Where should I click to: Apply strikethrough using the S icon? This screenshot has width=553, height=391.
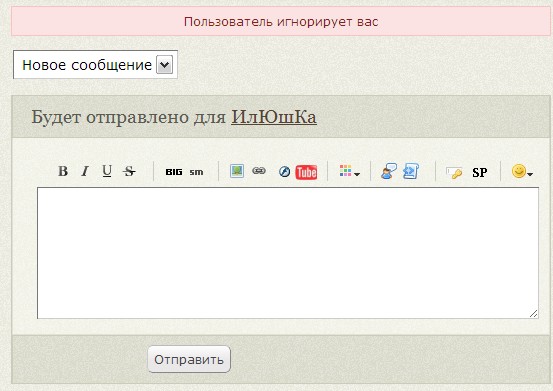point(129,171)
